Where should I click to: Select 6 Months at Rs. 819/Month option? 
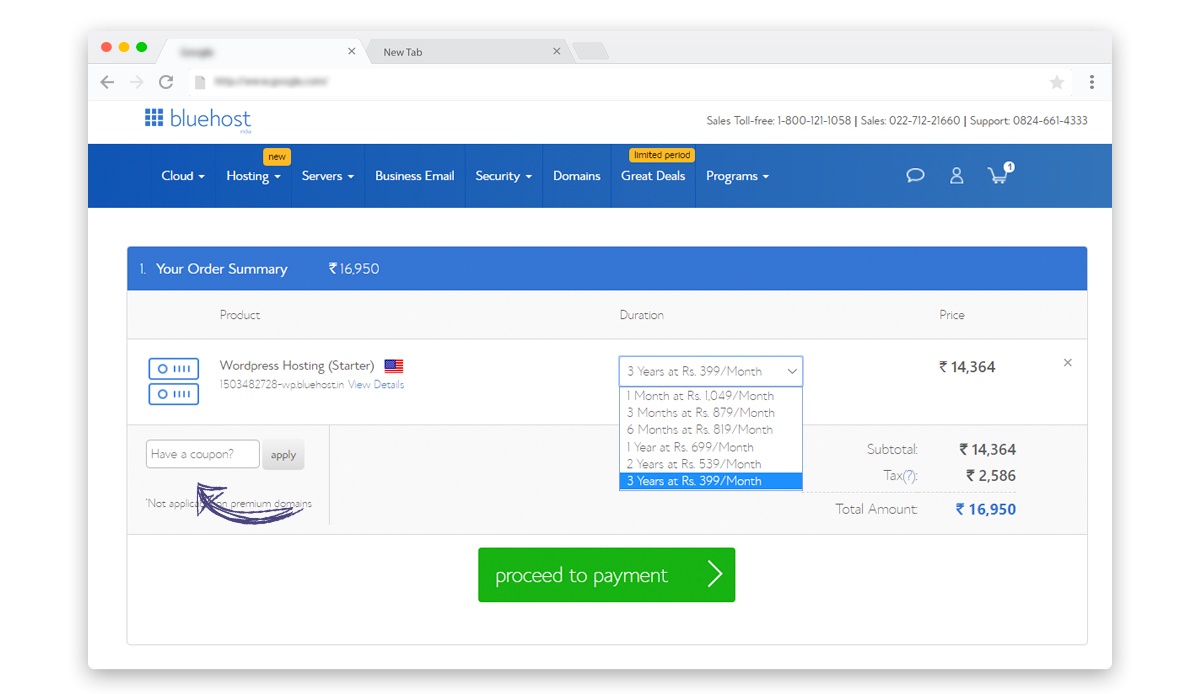(x=699, y=429)
